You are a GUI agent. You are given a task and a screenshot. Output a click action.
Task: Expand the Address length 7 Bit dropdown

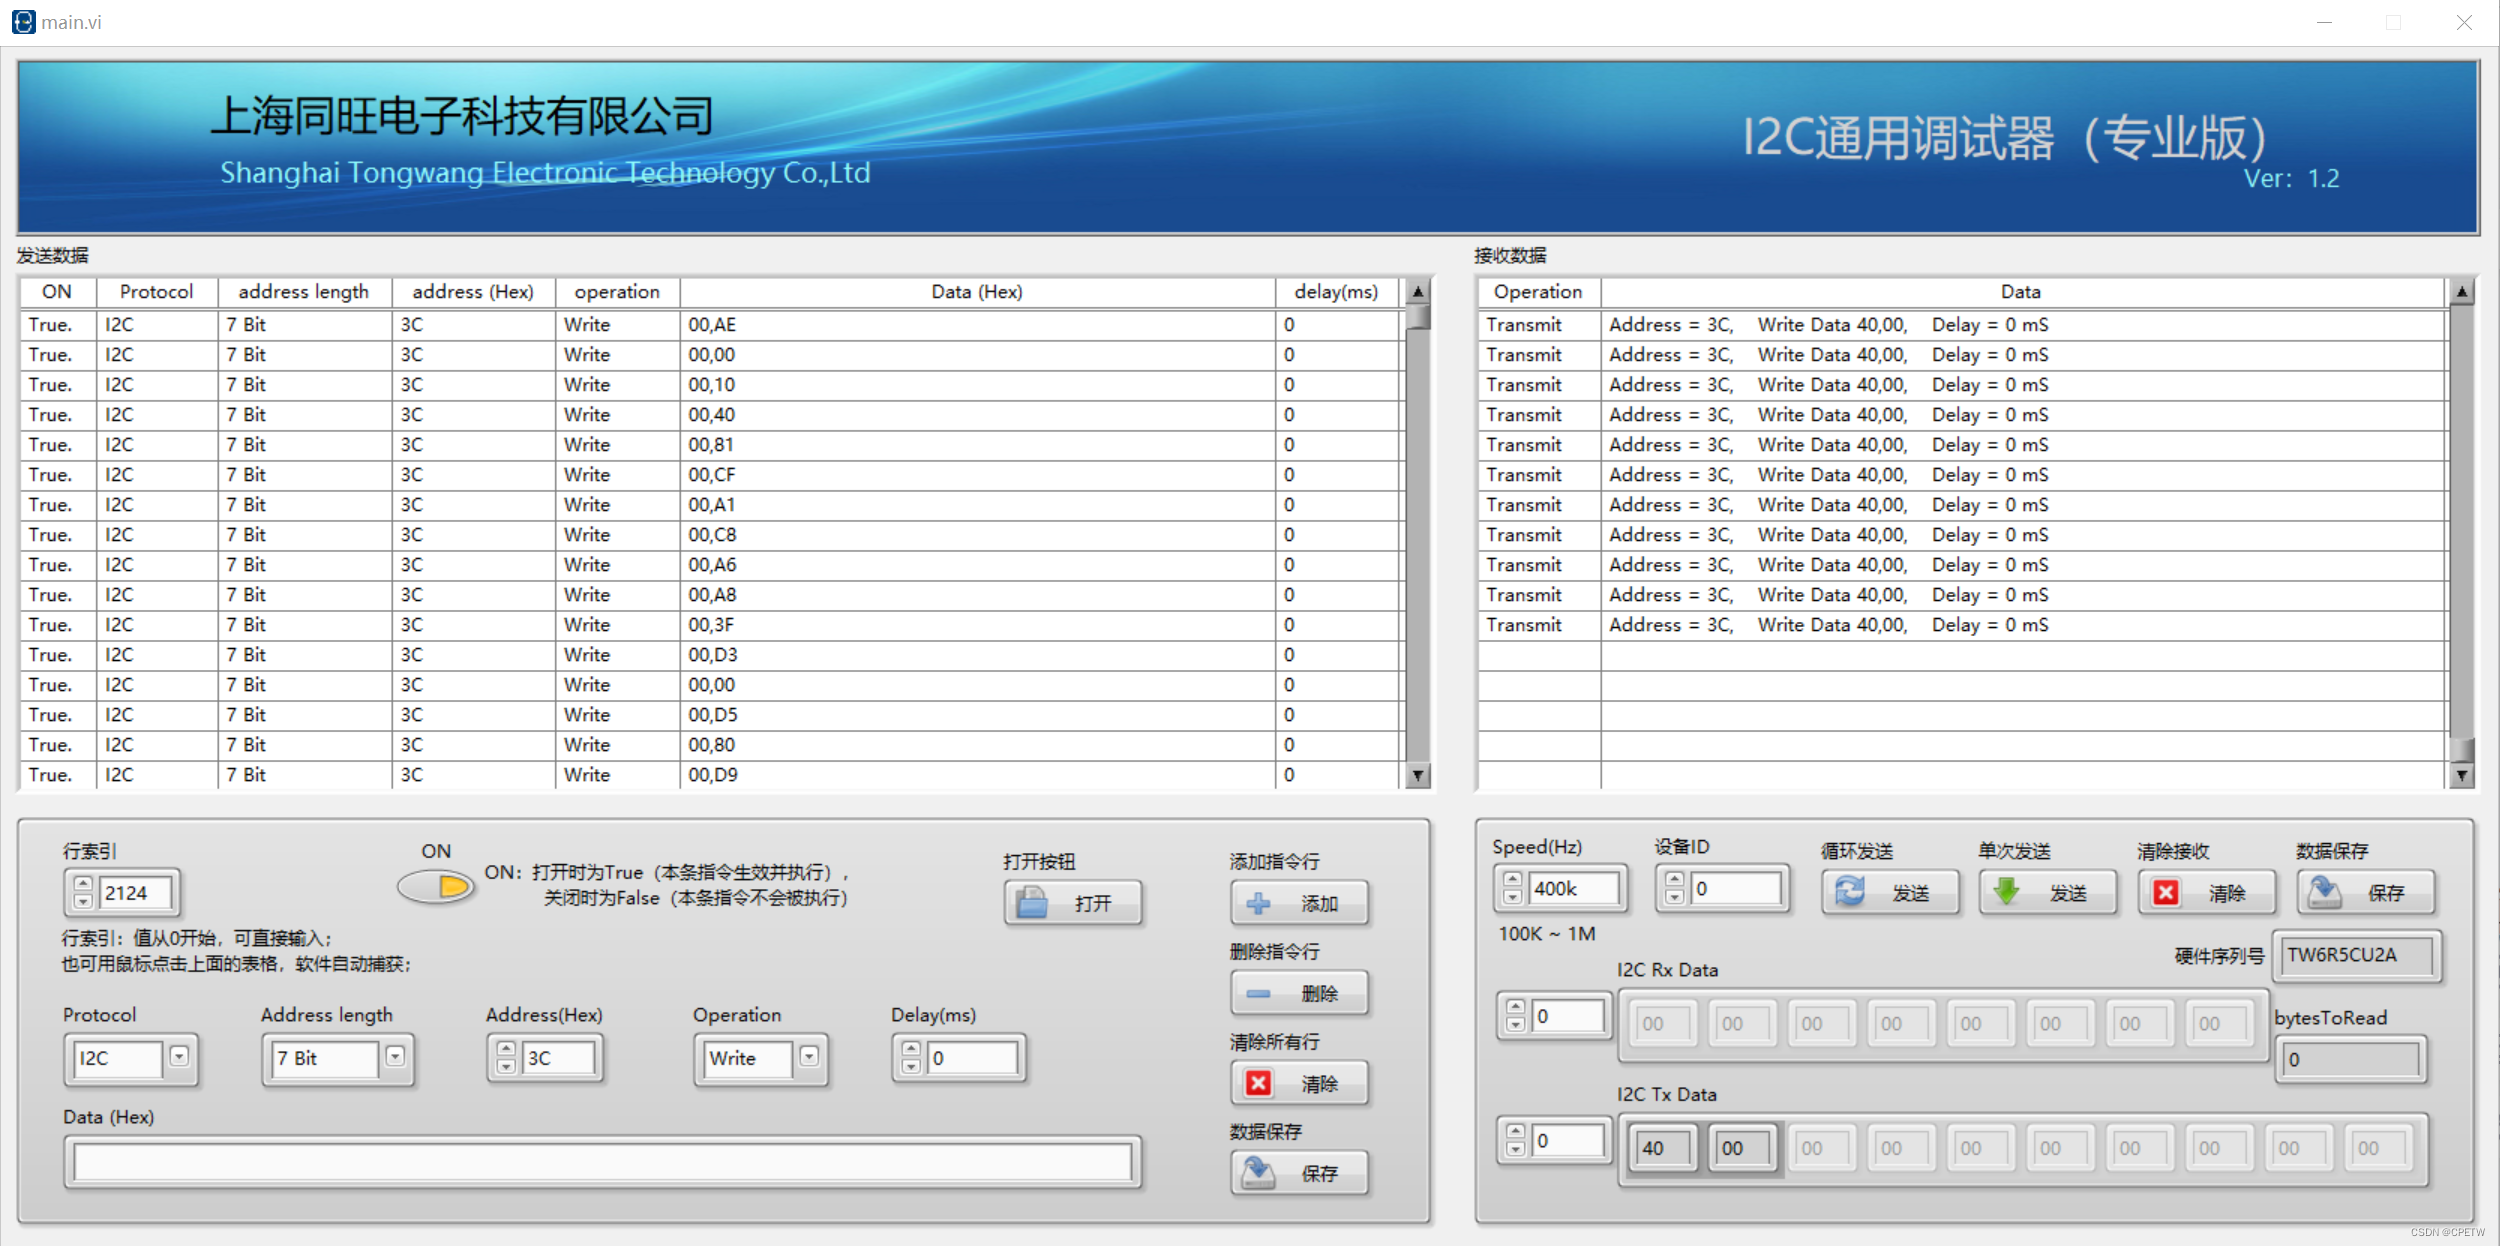point(395,1056)
